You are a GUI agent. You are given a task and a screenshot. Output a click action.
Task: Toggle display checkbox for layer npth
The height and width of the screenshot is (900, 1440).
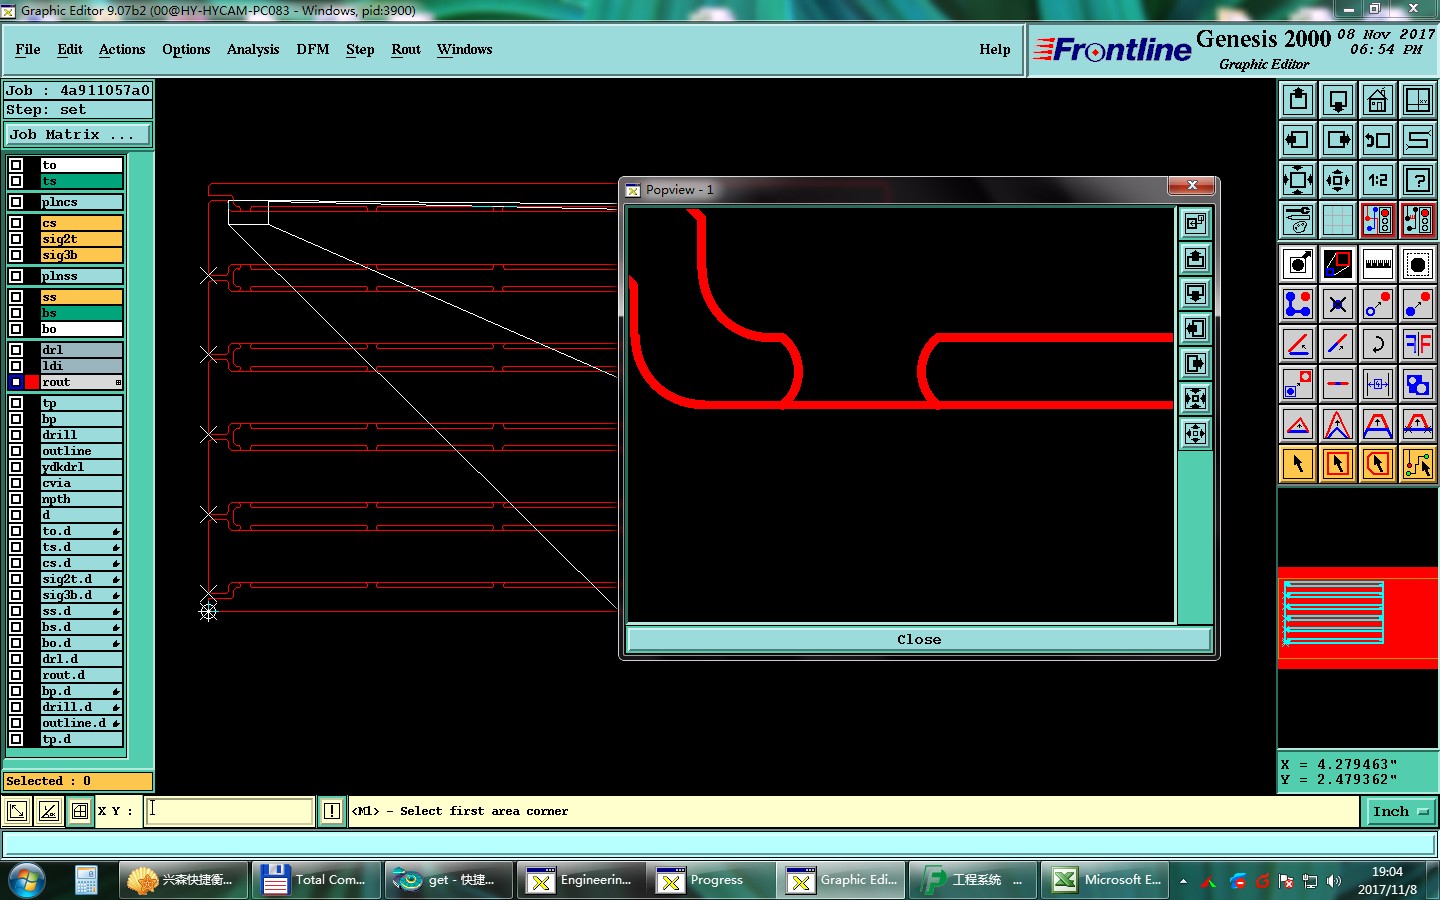(x=16, y=499)
